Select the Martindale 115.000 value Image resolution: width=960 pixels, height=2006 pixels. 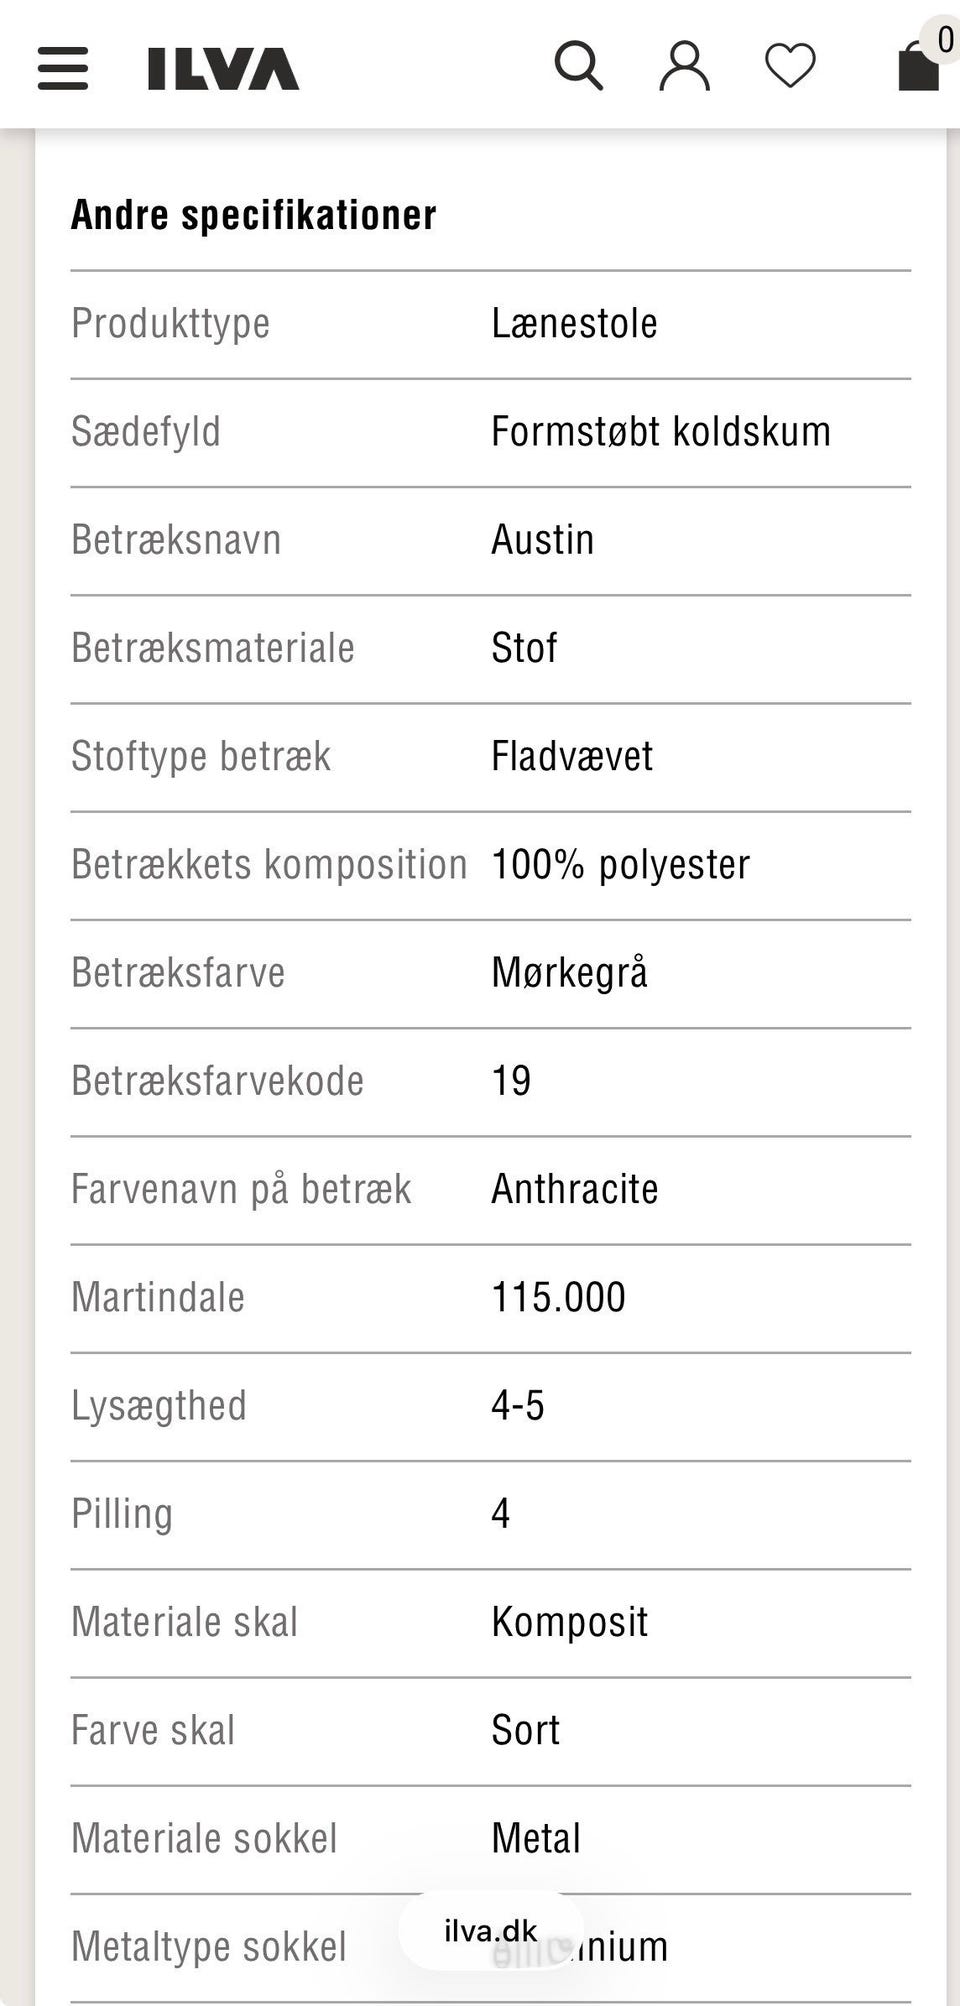pyautogui.click(x=558, y=1297)
